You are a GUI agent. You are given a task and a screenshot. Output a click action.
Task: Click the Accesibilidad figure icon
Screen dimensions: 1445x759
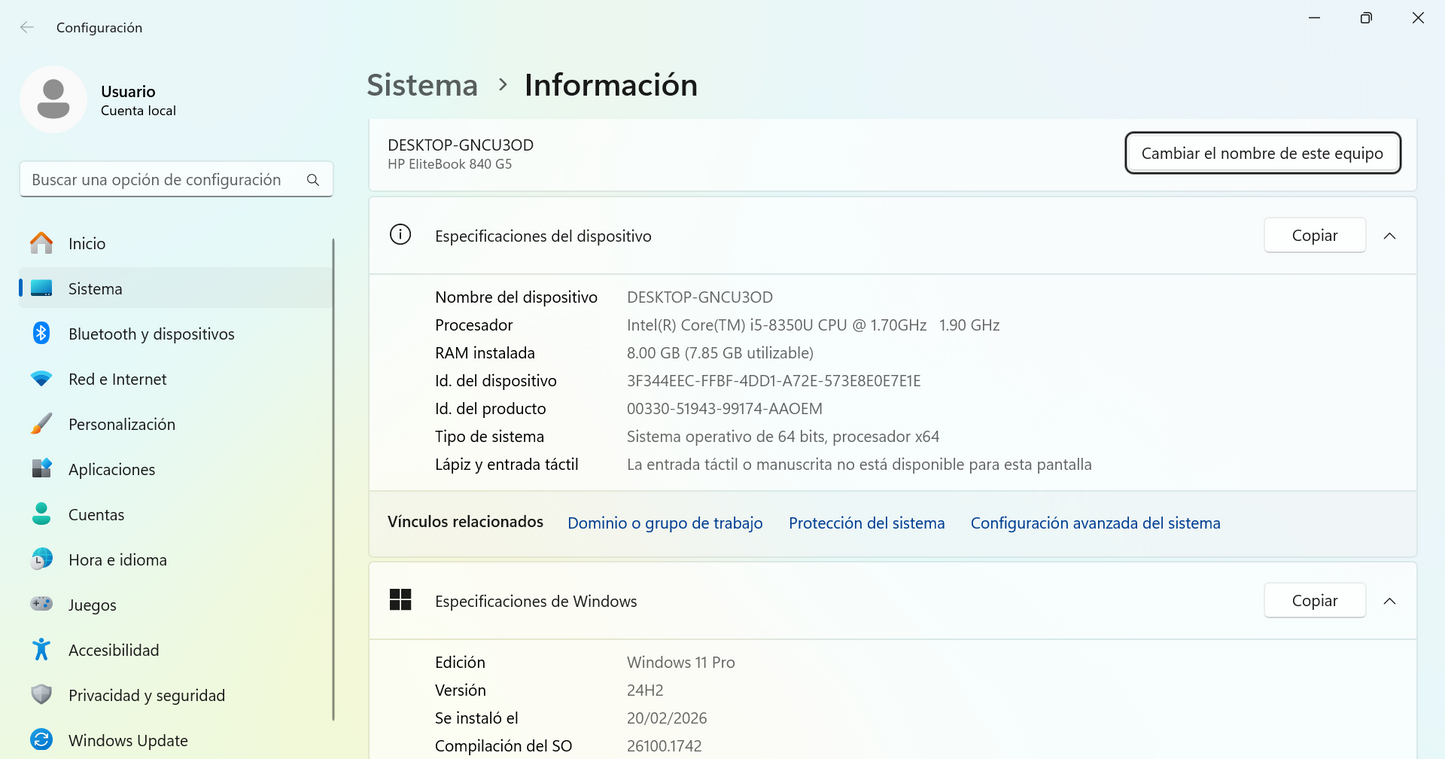pos(41,649)
